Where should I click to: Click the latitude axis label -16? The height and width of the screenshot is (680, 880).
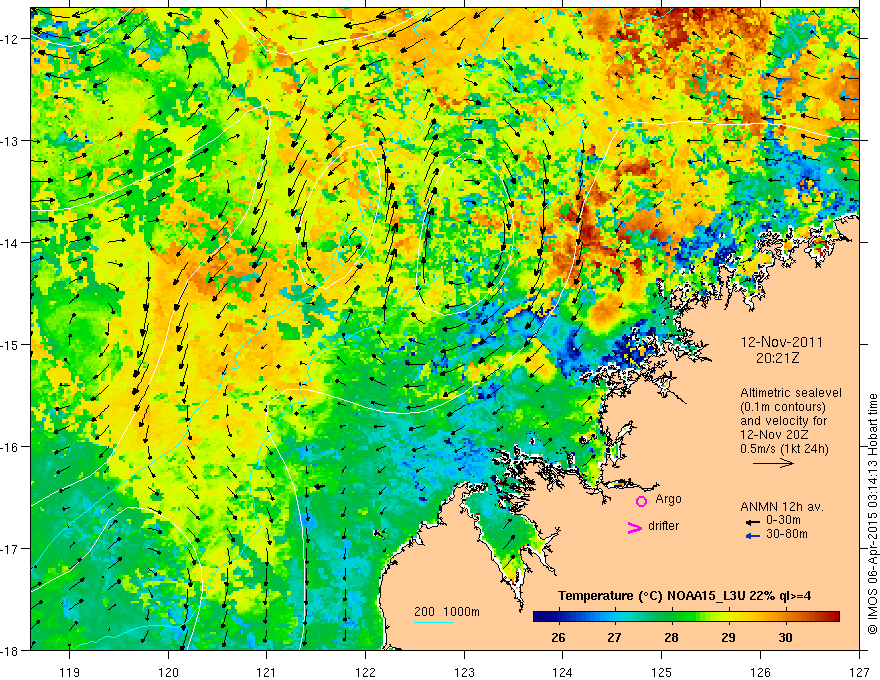point(11,447)
